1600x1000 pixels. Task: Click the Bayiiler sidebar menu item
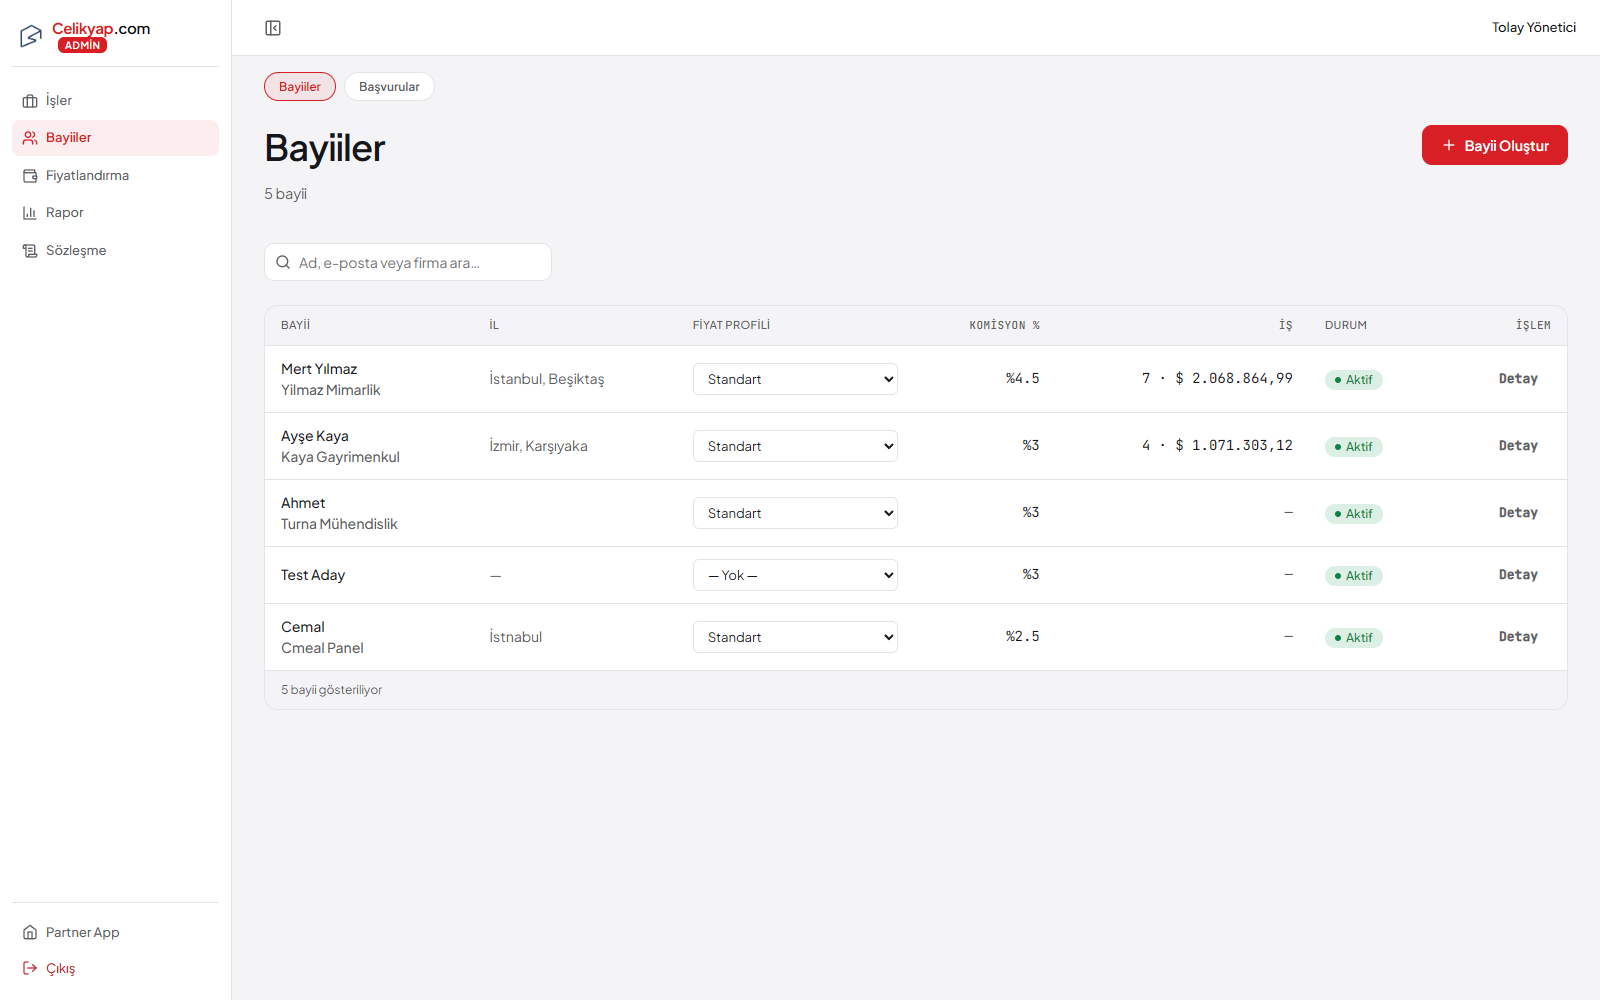click(x=115, y=138)
